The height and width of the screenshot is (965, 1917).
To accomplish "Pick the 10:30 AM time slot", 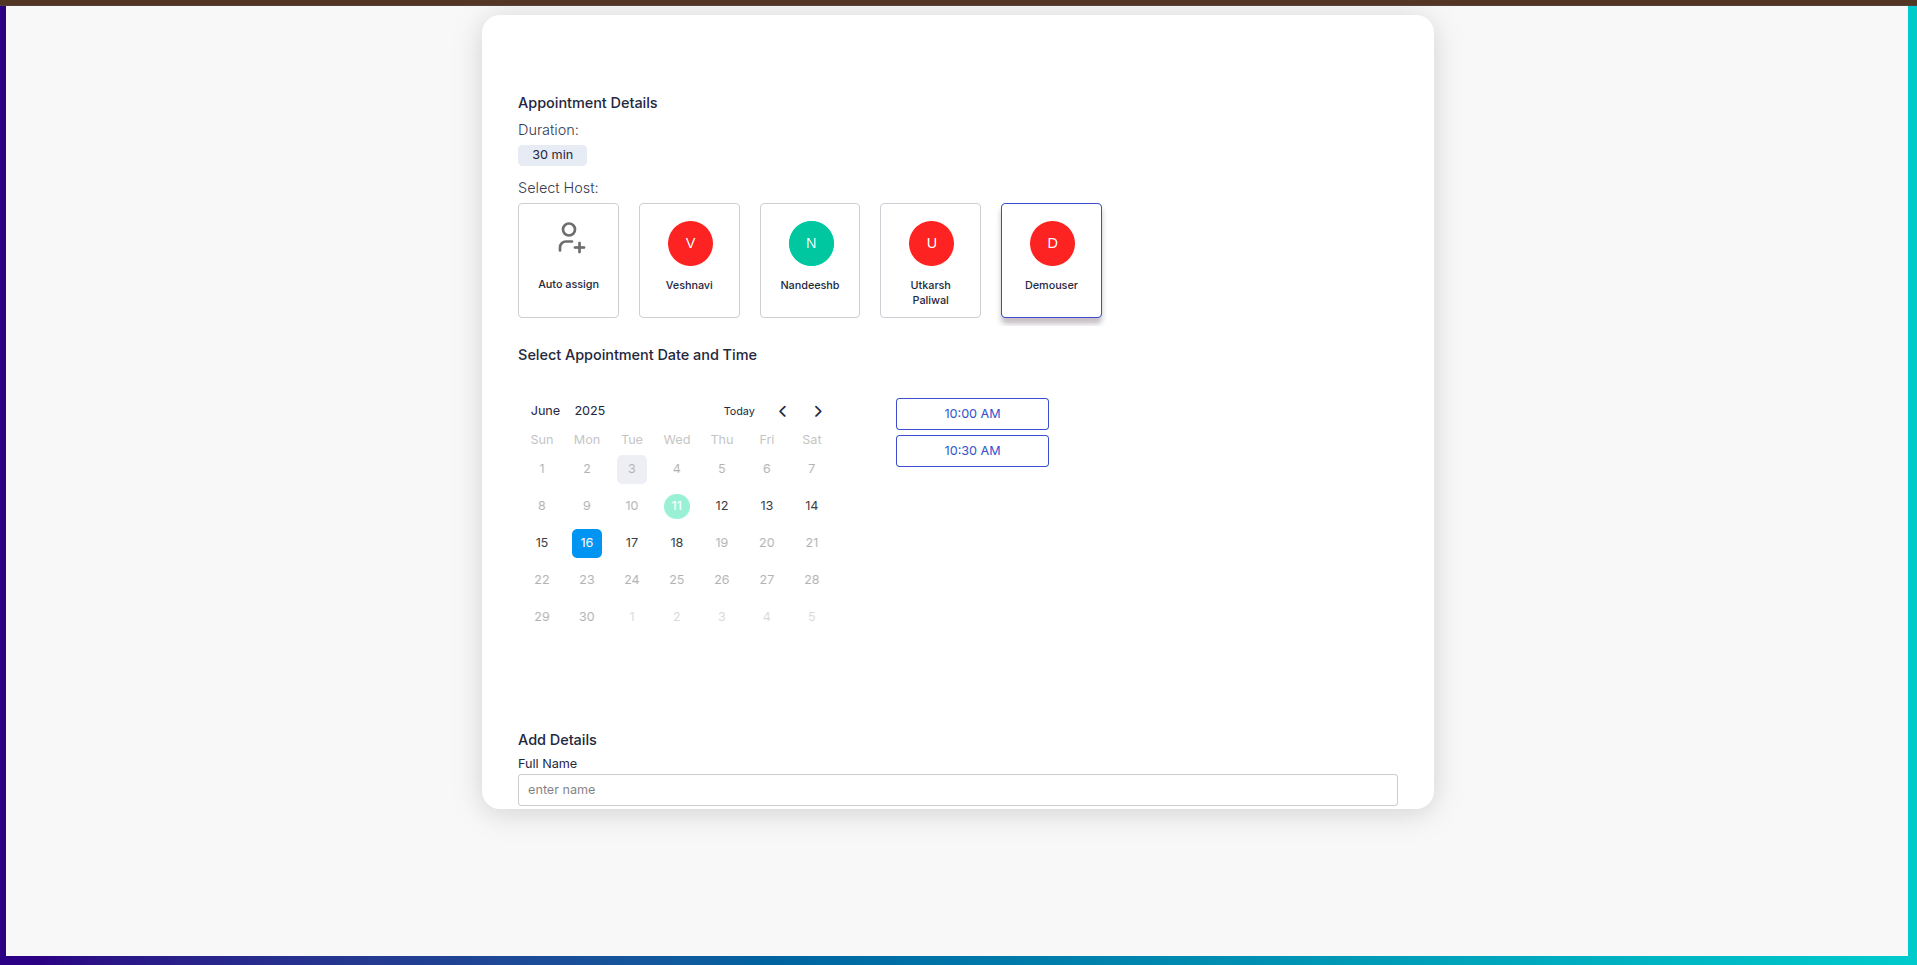I will tap(972, 451).
